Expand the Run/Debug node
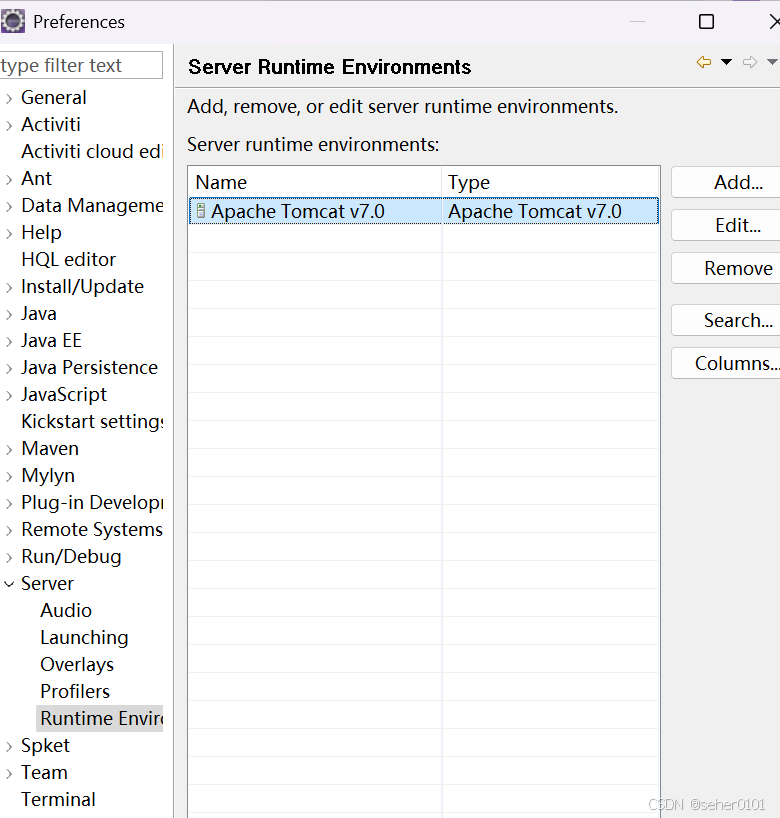The width and height of the screenshot is (780, 818). pyautogui.click(x=9, y=558)
